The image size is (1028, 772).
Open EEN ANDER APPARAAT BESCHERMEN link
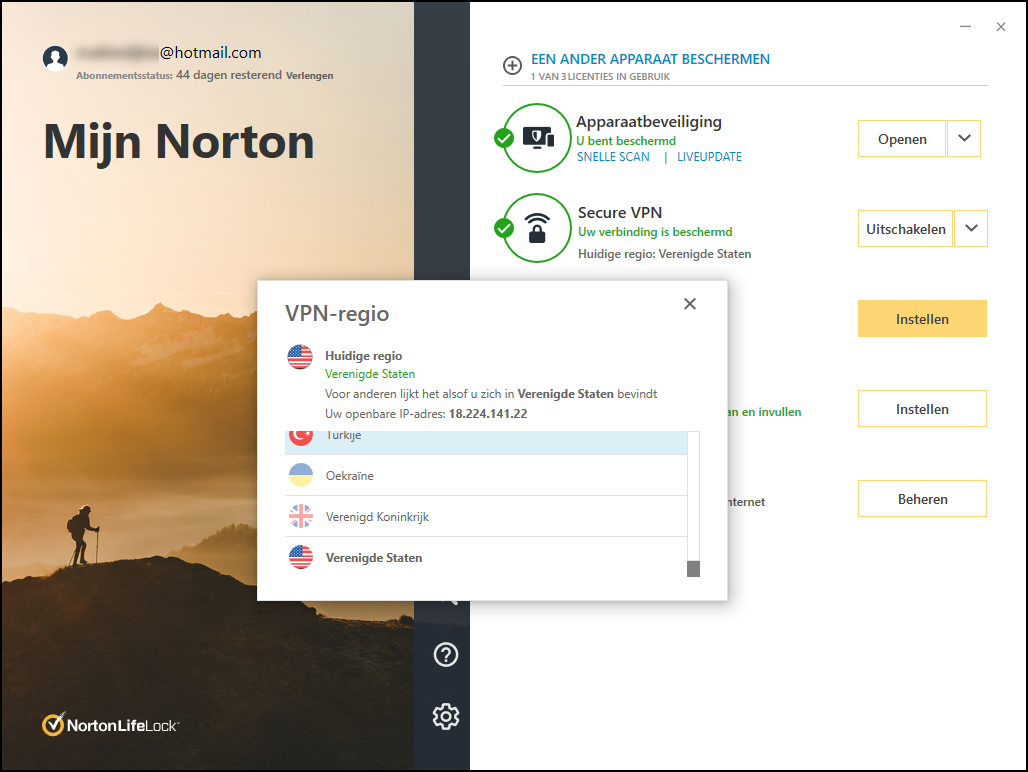pyautogui.click(x=650, y=59)
